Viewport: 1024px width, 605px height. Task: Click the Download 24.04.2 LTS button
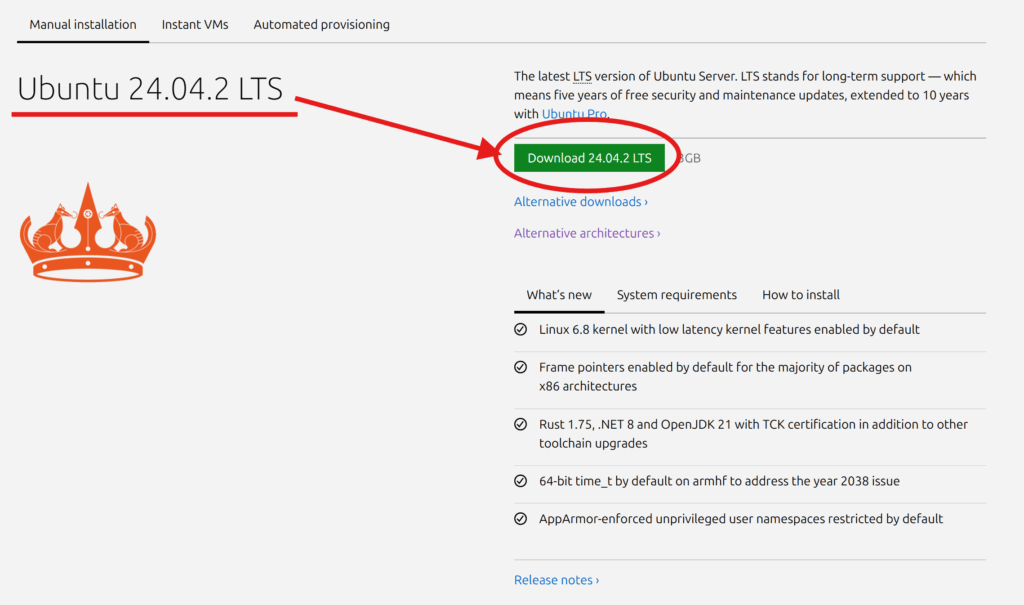(589, 158)
